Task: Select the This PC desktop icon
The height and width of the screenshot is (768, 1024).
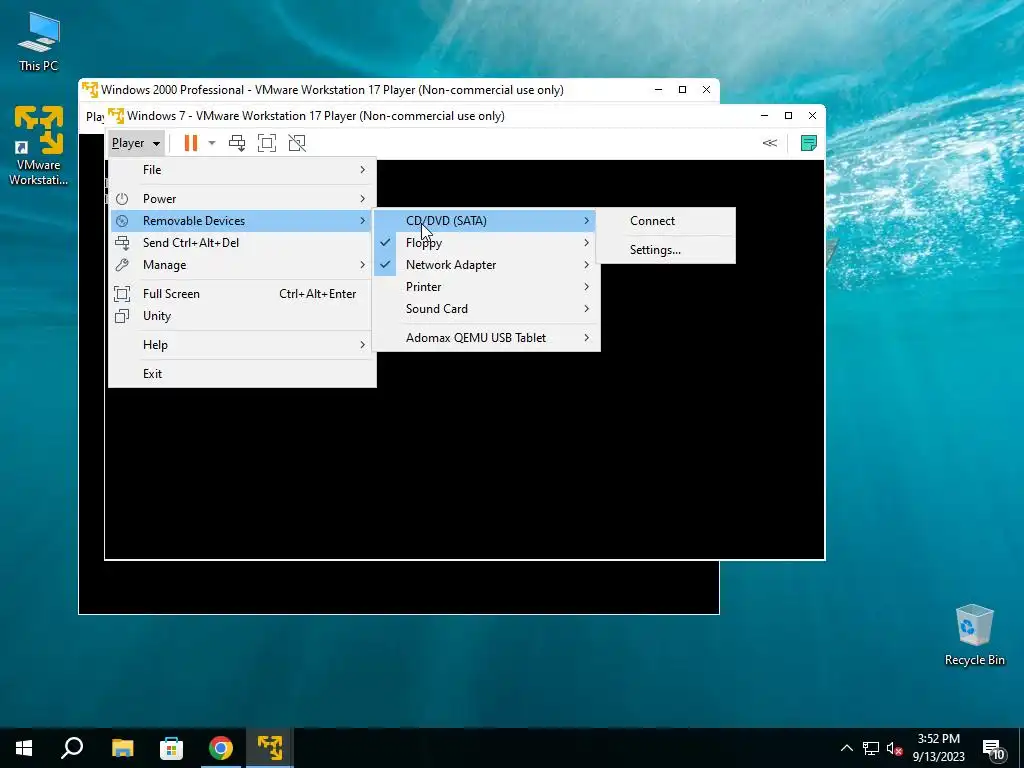Action: [x=39, y=42]
